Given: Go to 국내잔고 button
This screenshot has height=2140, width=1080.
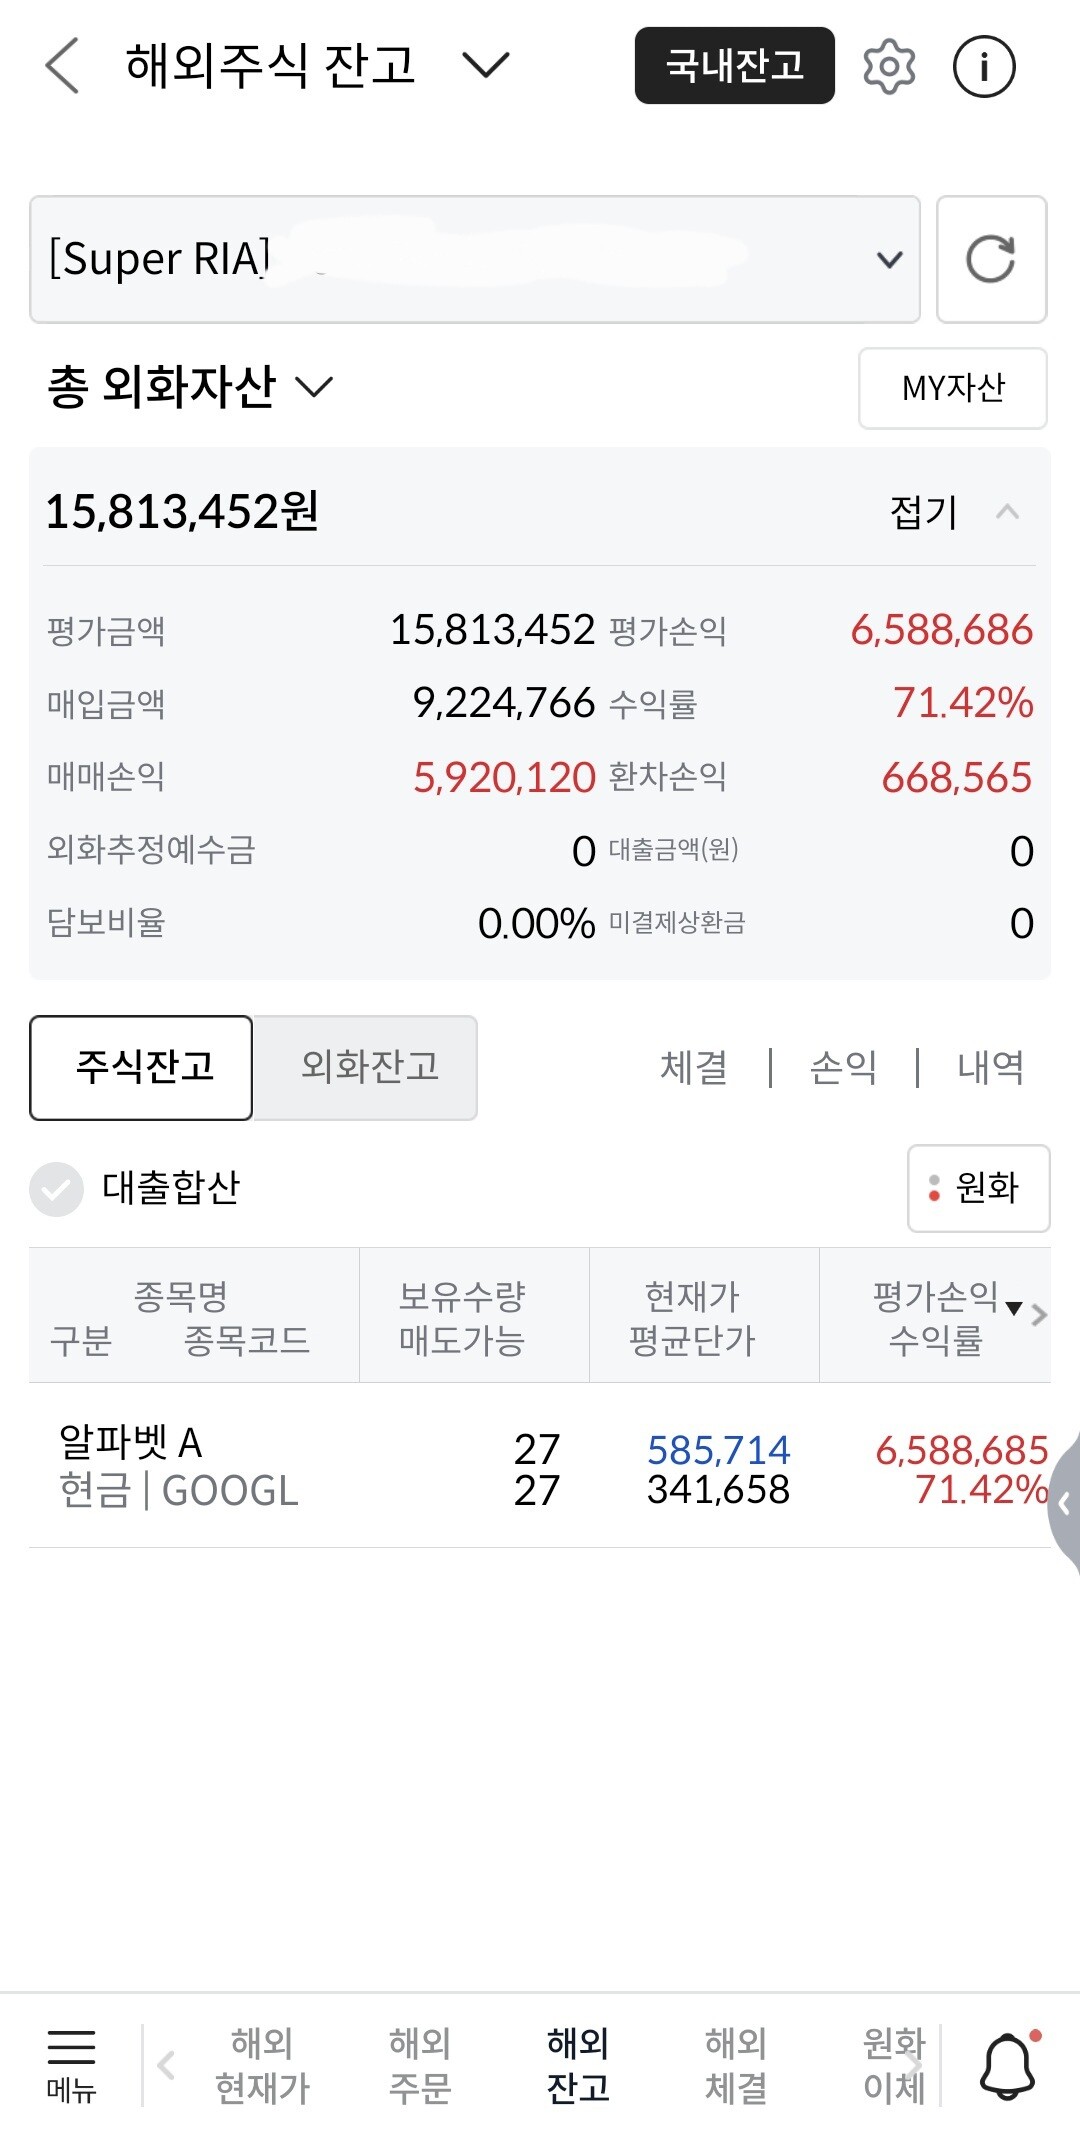Looking at the screenshot, I should pos(735,66).
